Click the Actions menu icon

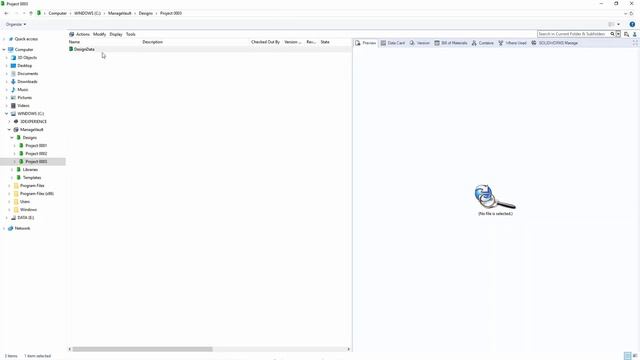click(71, 34)
